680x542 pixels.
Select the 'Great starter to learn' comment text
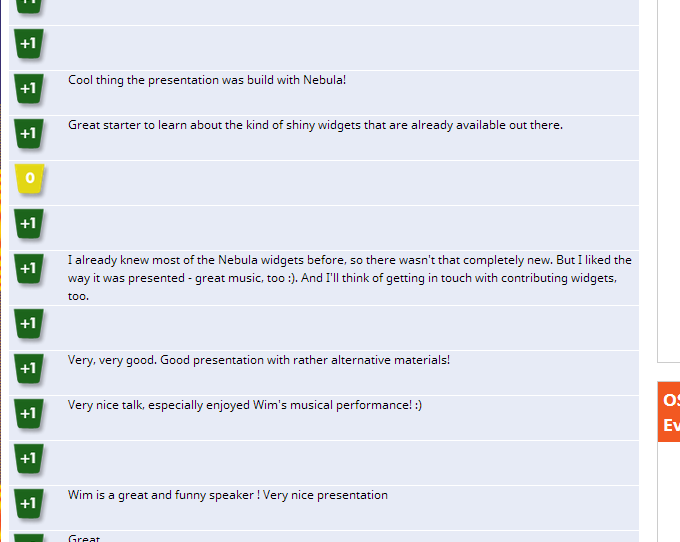[x=315, y=125]
